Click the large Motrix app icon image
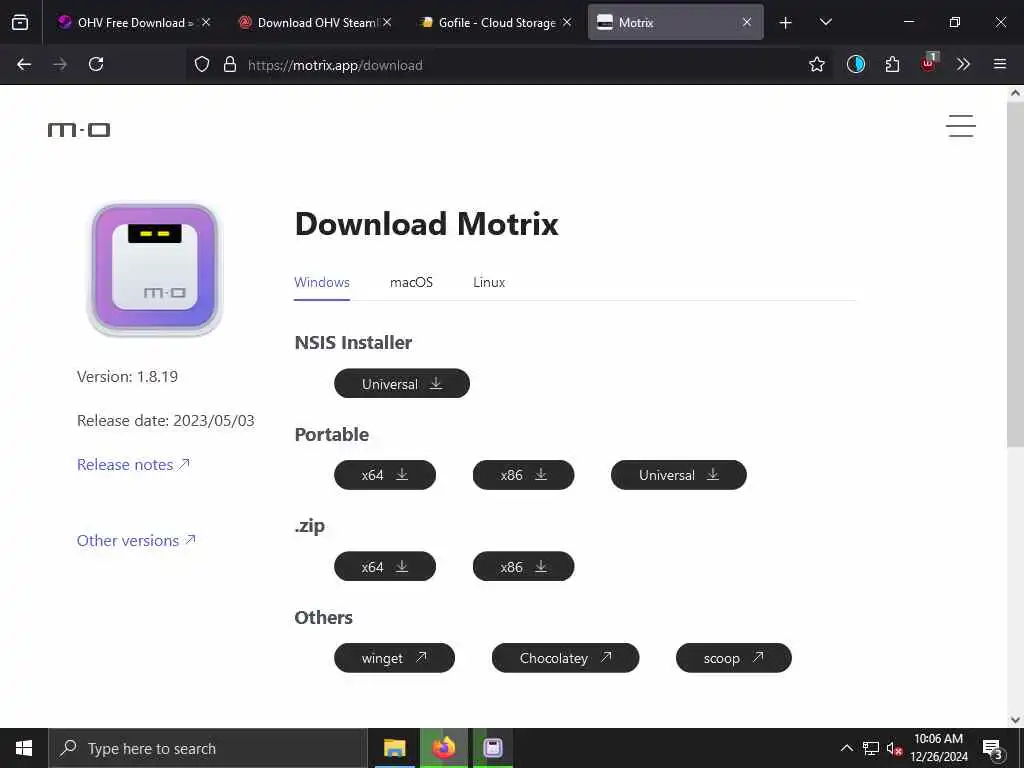The width and height of the screenshot is (1024, 768). [x=155, y=269]
